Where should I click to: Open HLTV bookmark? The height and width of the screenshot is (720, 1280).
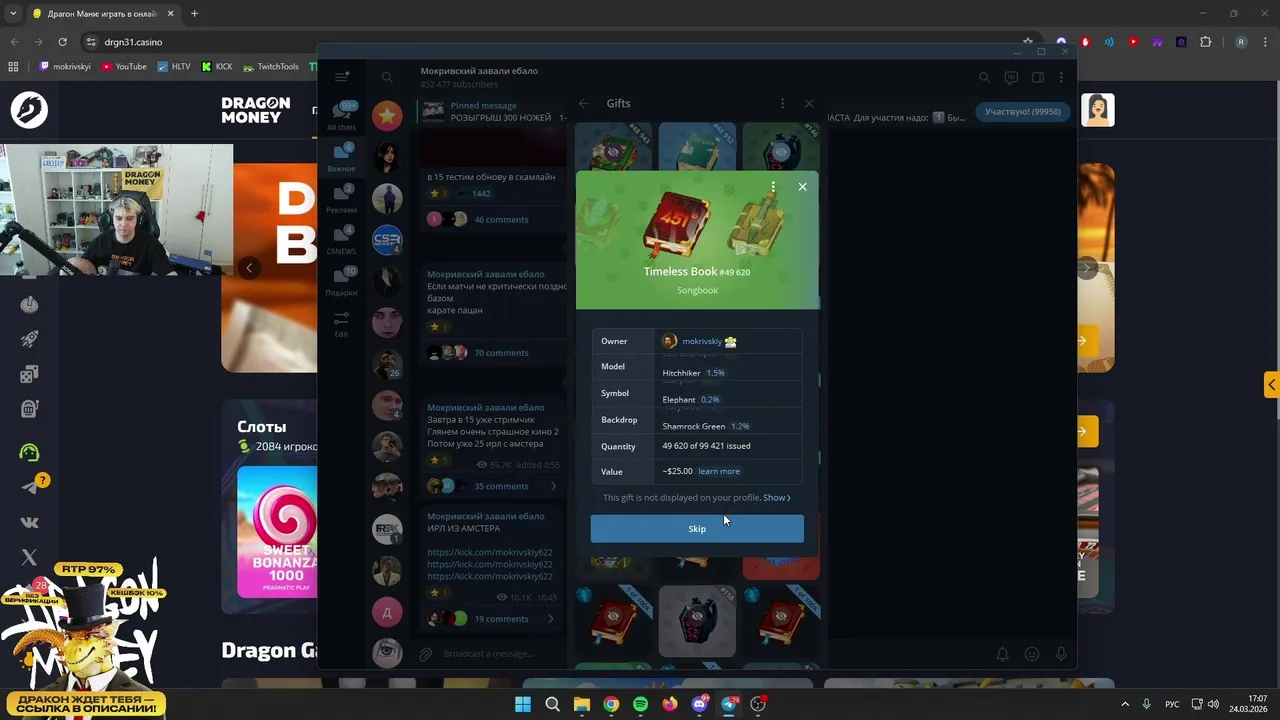pyautogui.click(x=174, y=67)
